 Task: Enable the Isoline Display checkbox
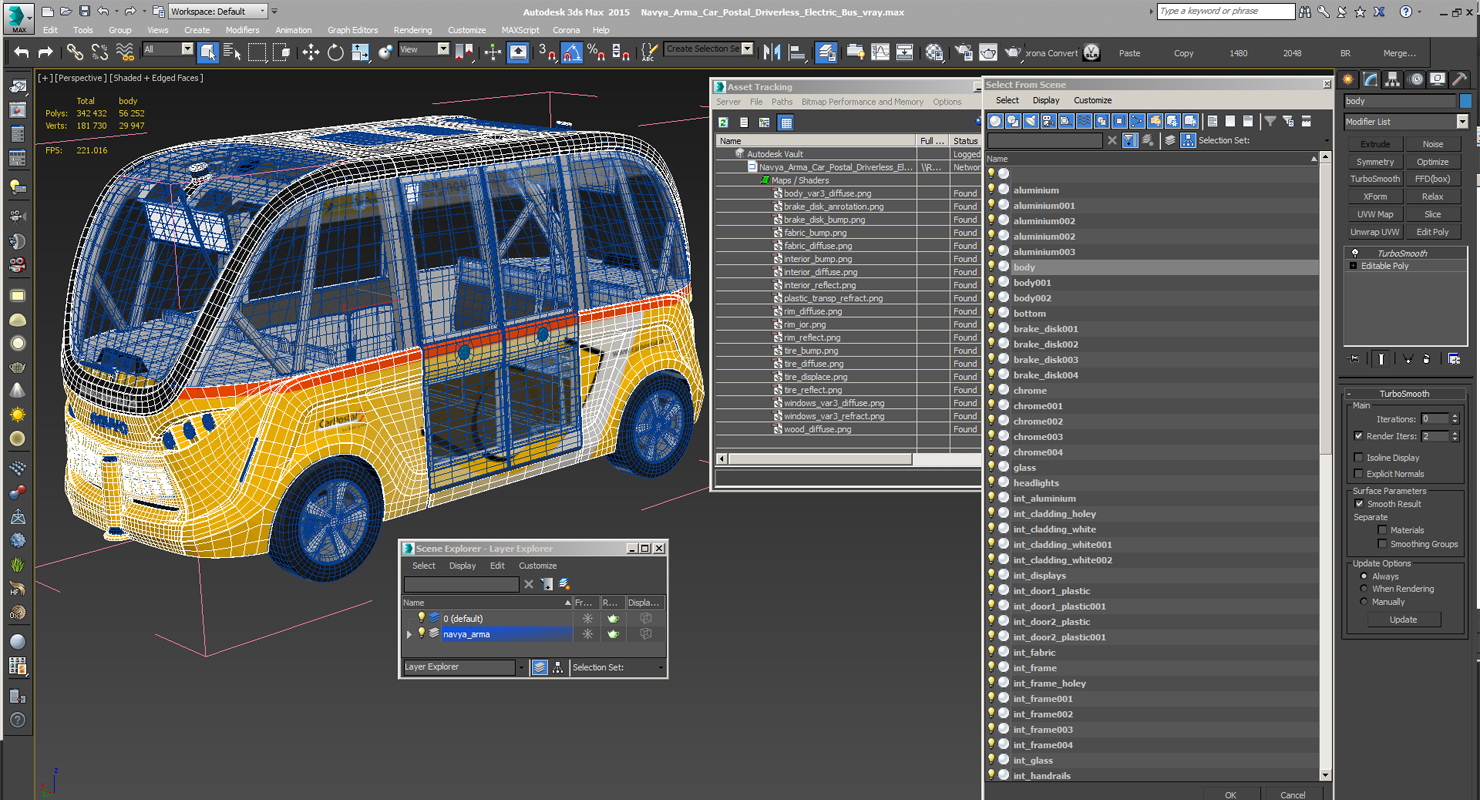tap(1358, 458)
